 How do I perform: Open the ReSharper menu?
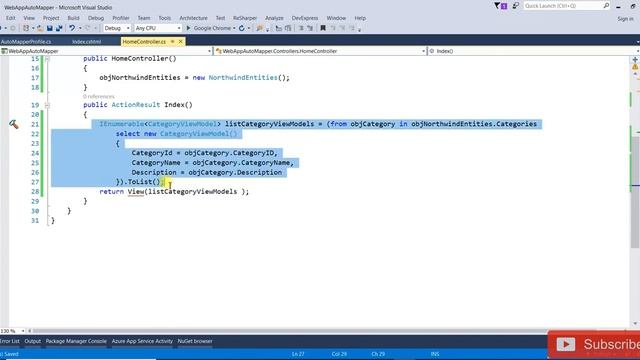click(245, 18)
